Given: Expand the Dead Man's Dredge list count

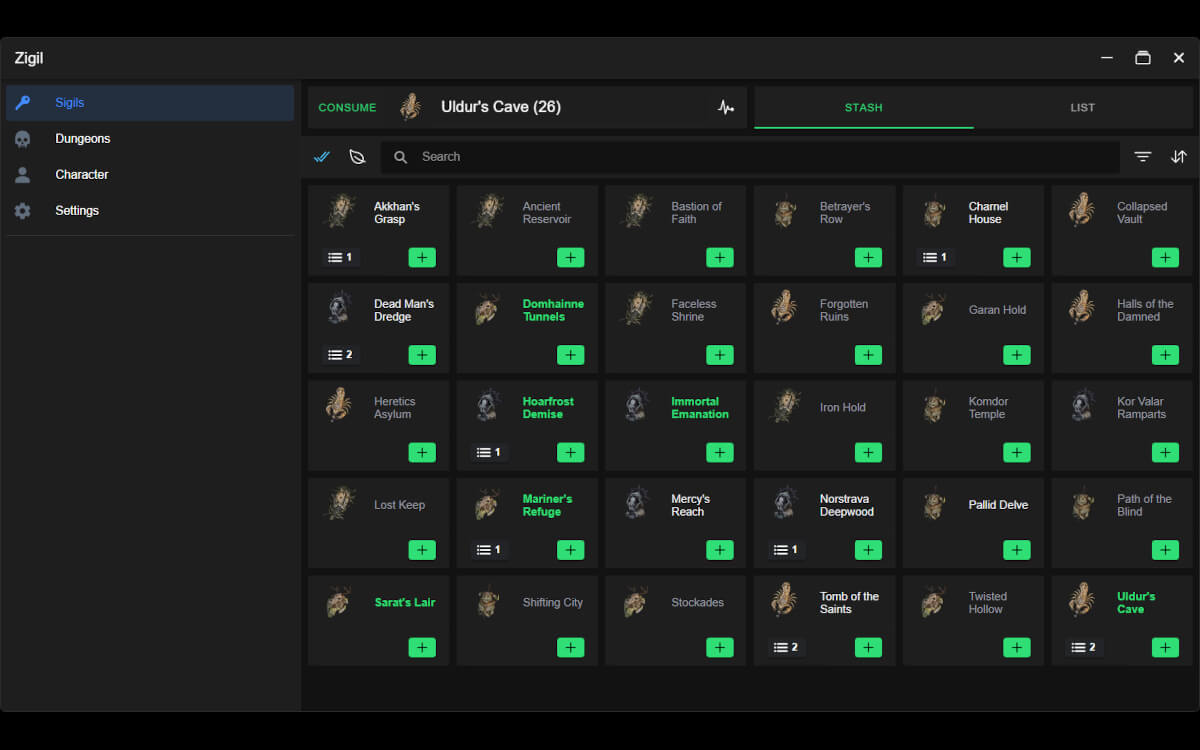Looking at the screenshot, I should 340,355.
